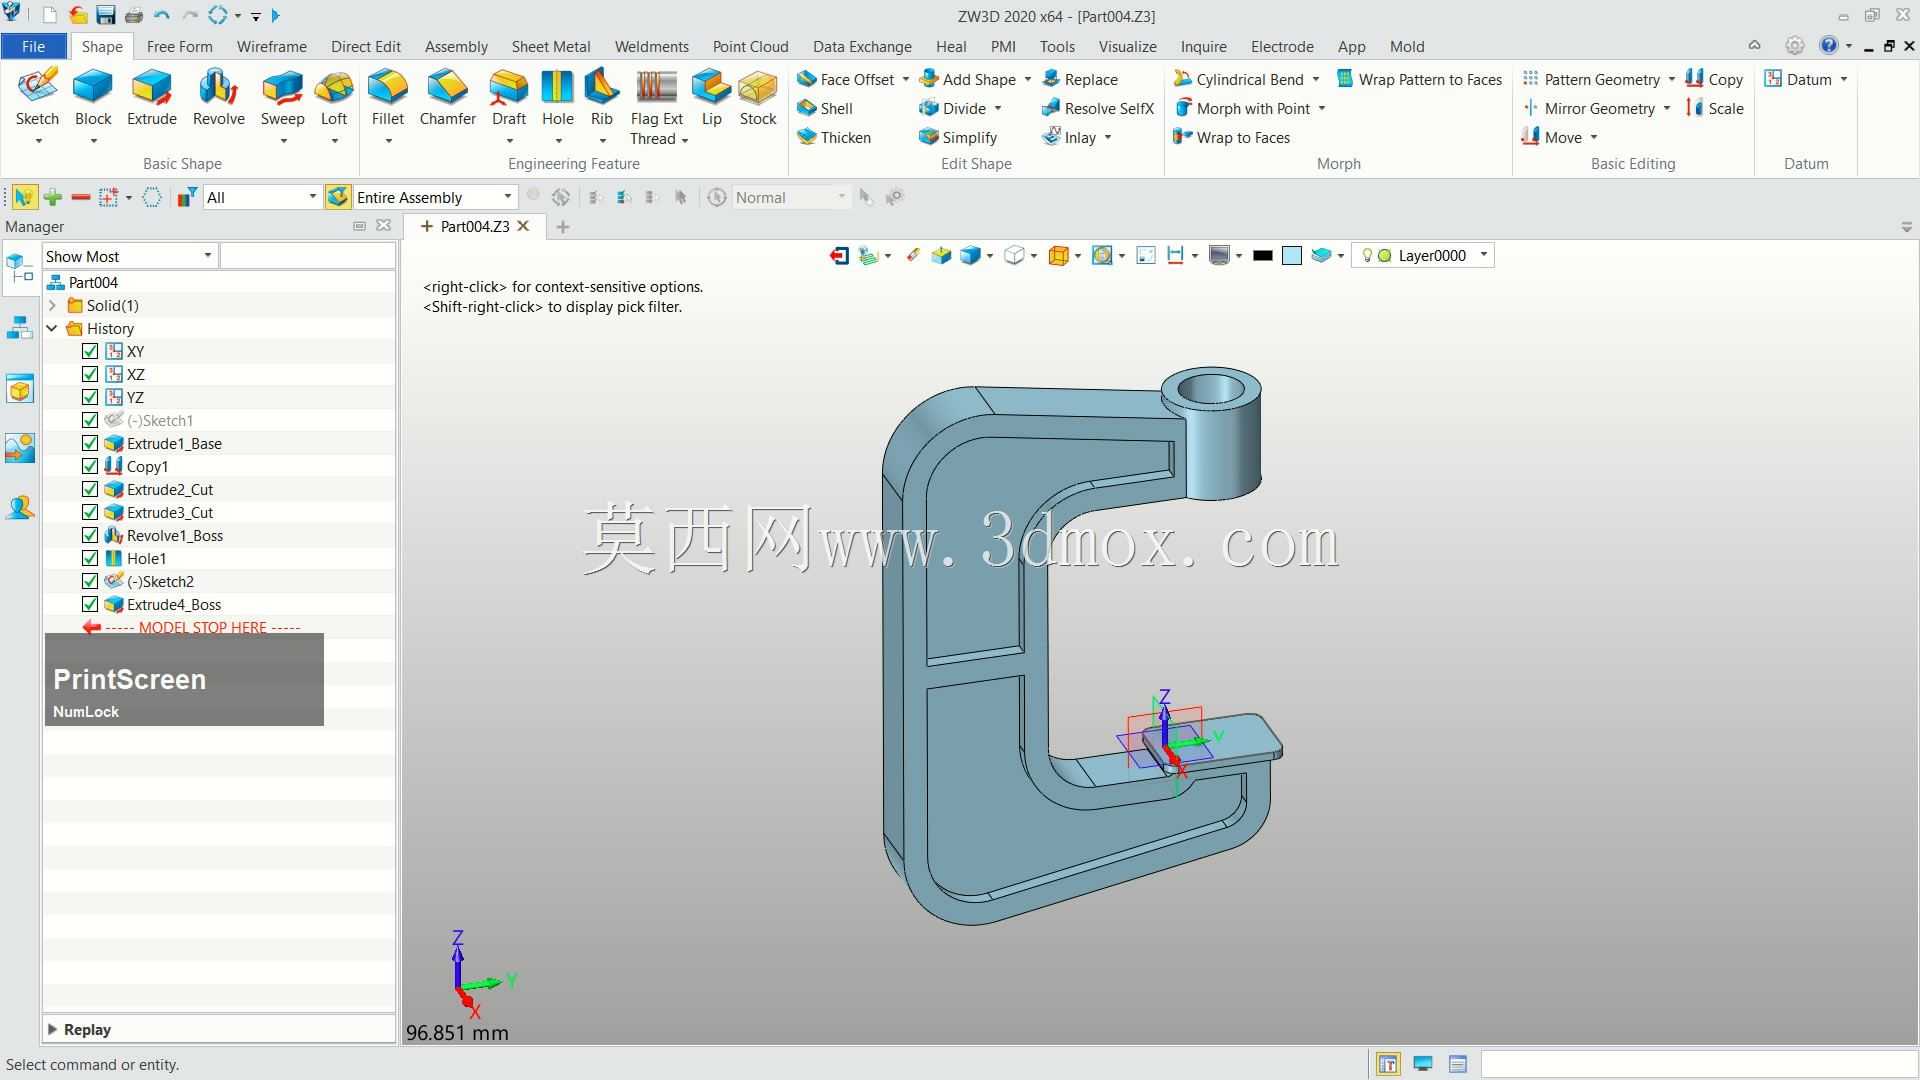The image size is (1920, 1080).
Task: Click Wrap Pattern to Faces
Action: coord(1420,79)
